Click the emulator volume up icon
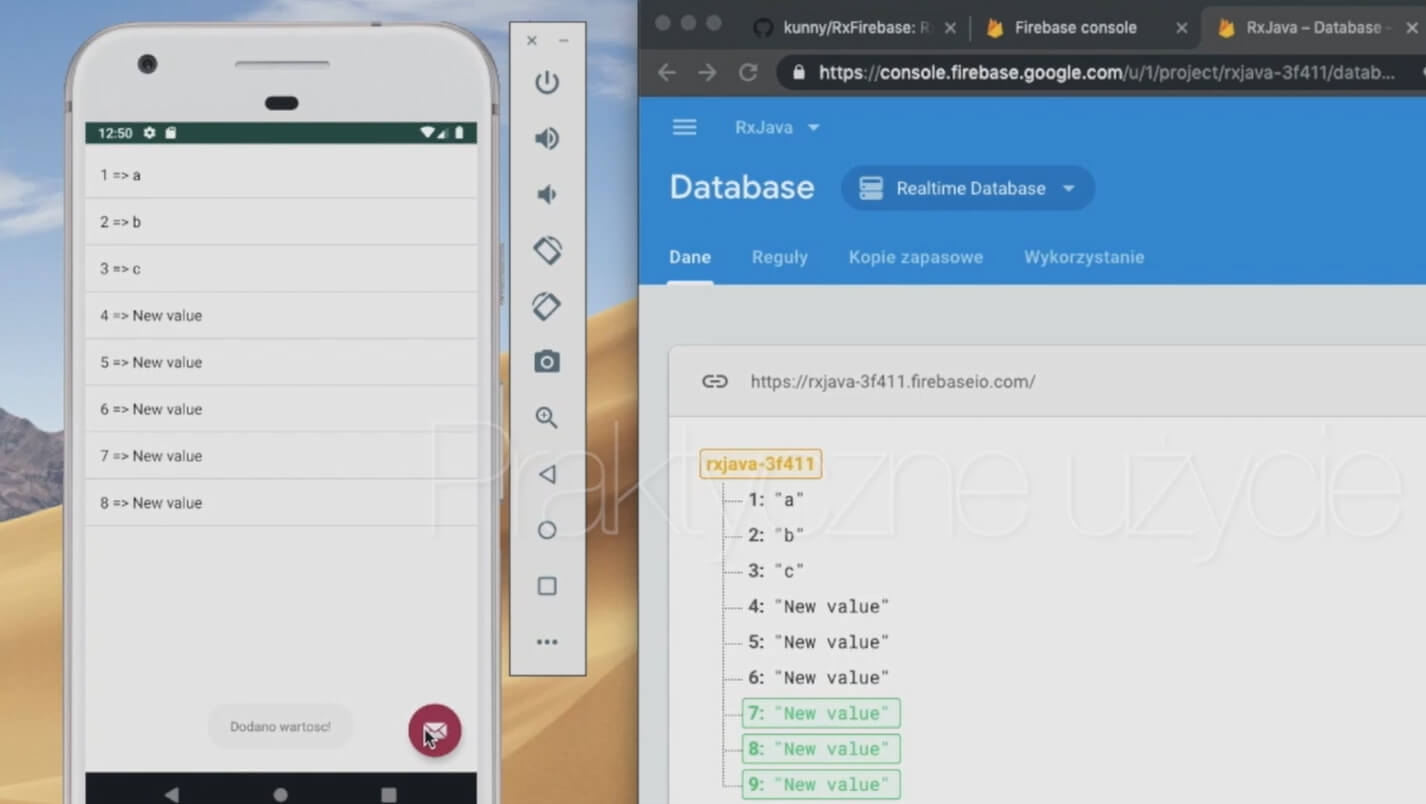1426x804 pixels. coord(547,138)
